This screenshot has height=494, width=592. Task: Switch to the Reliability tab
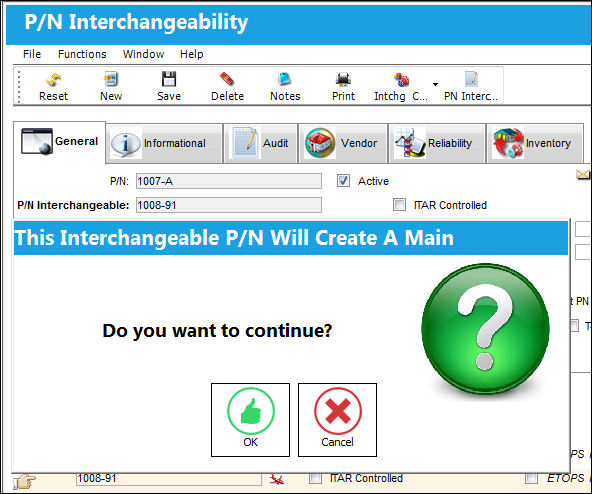tap(436, 143)
